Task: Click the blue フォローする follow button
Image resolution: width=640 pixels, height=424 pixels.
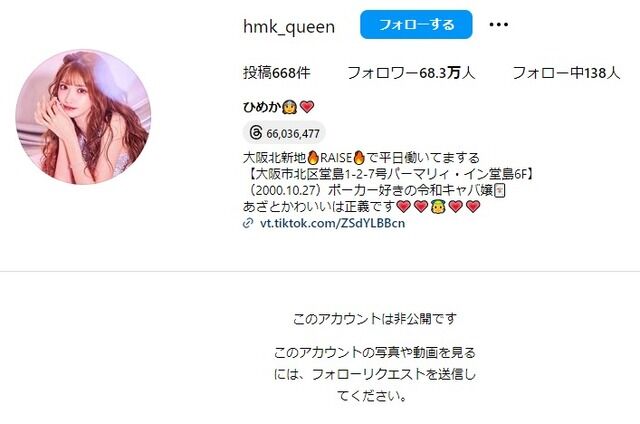Action: 416,25
